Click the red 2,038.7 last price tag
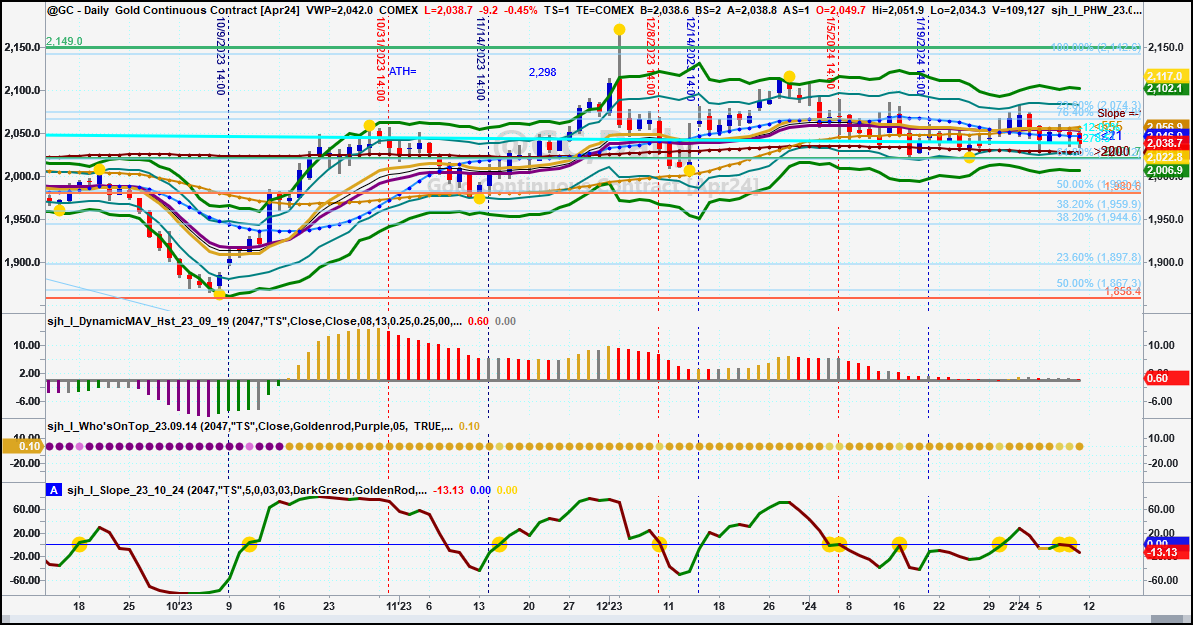The width and height of the screenshot is (1193, 625). pyautogui.click(x=1167, y=143)
